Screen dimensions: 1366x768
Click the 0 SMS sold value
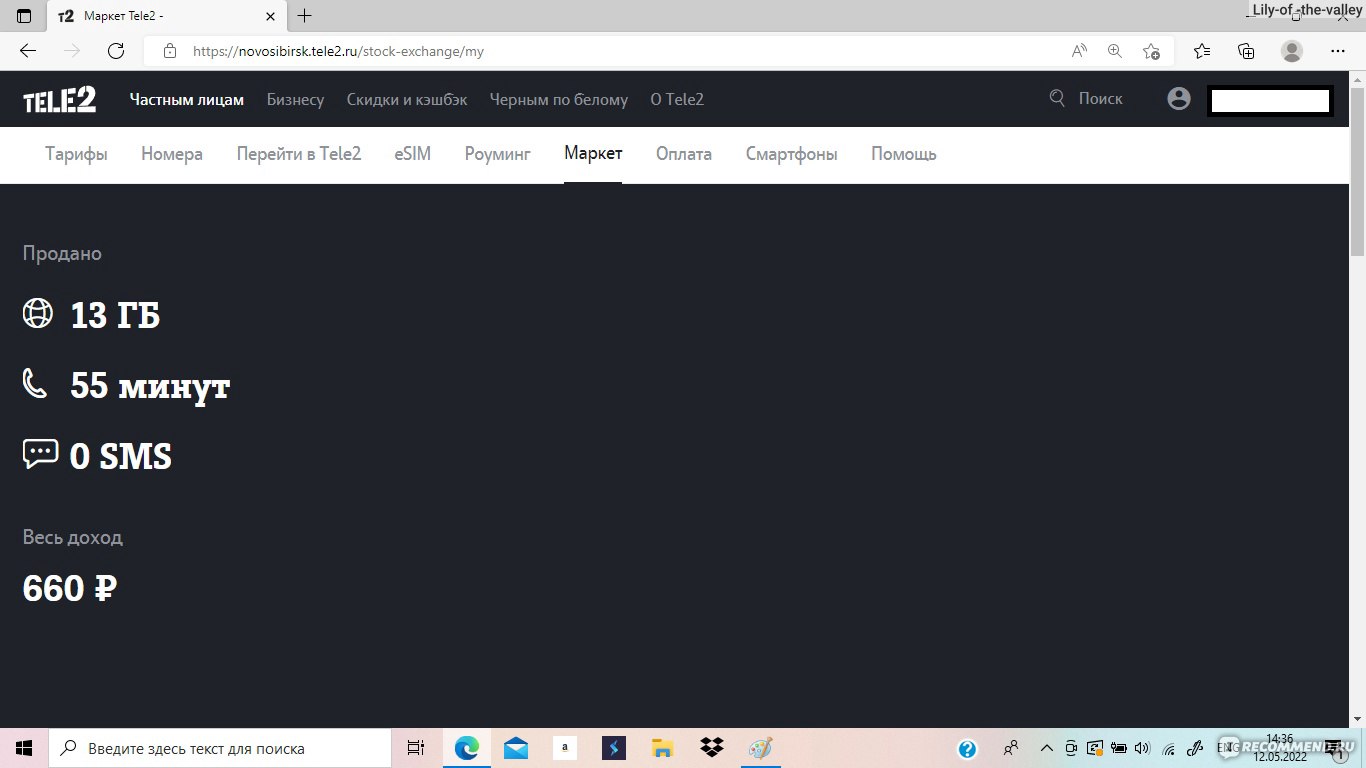coord(121,457)
